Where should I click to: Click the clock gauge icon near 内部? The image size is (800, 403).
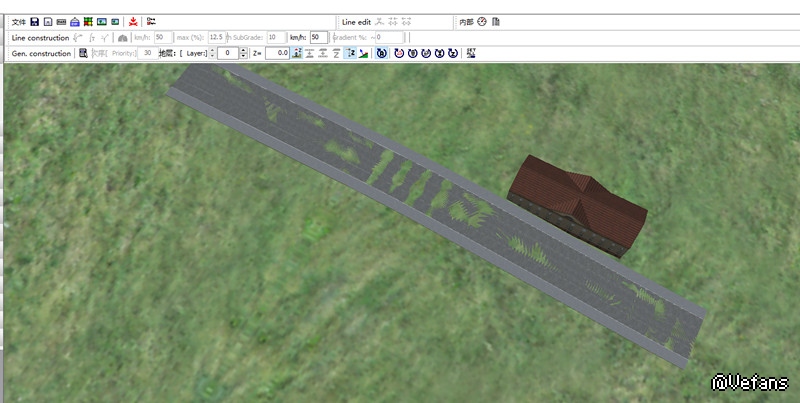482,21
